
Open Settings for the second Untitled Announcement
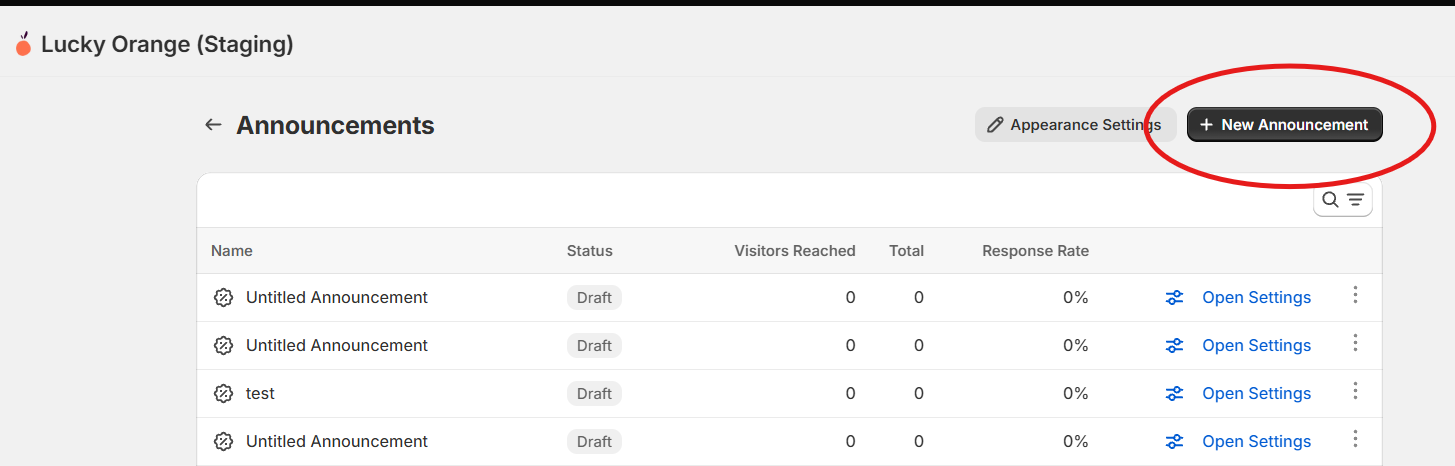(1256, 345)
